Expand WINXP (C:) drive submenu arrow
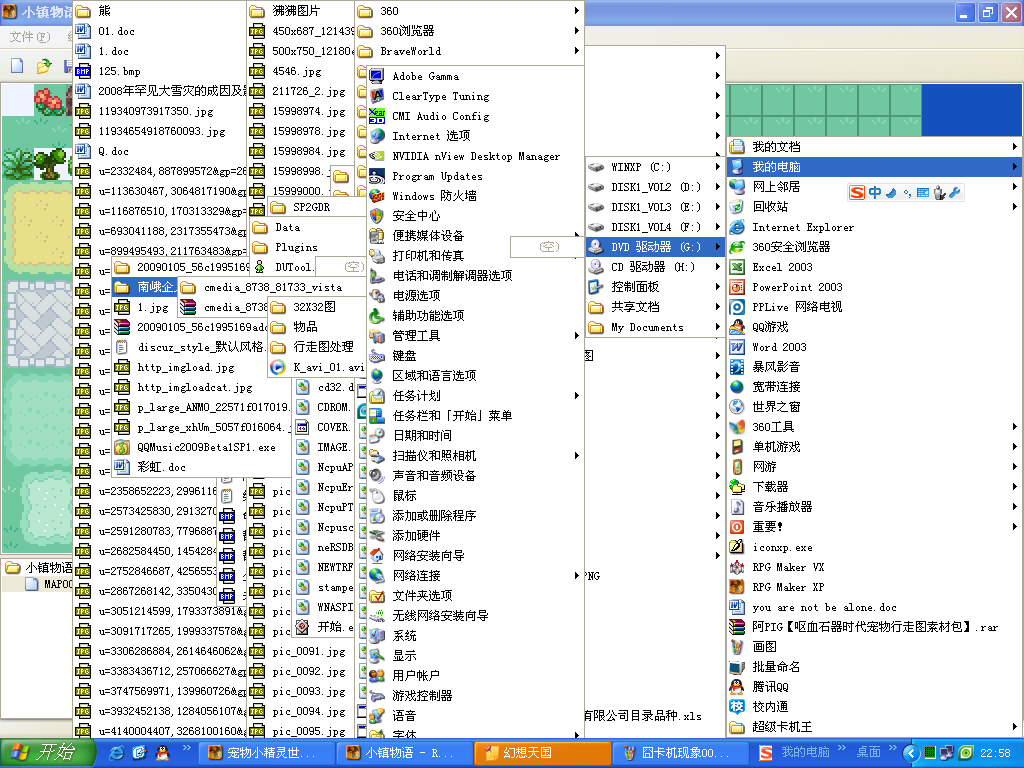Viewport: 1024px width, 768px height. pyautogui.click(x=718, y=167)
